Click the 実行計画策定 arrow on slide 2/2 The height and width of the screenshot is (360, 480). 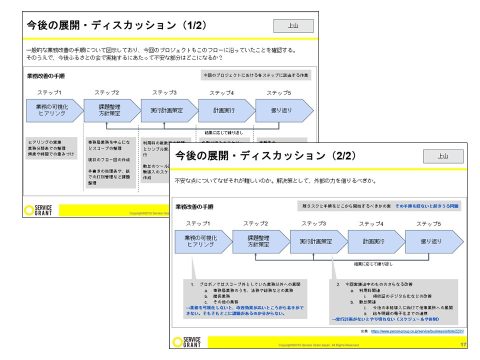pyautogui.click(x=318, y=242)
